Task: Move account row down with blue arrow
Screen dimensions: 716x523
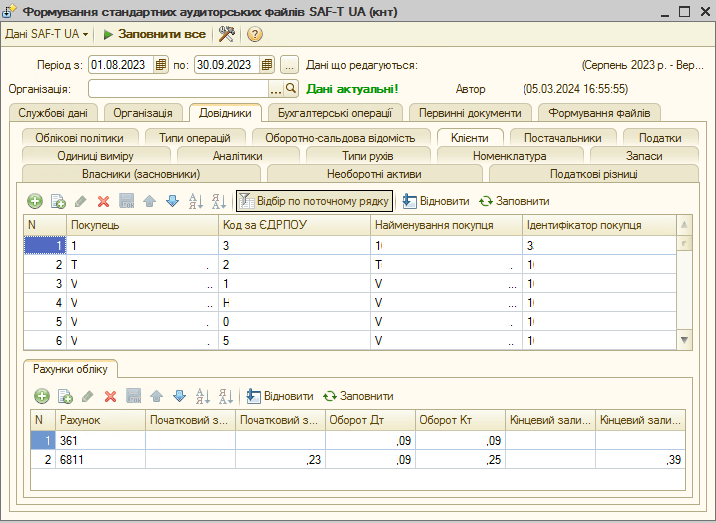Action: pos(179,396)
